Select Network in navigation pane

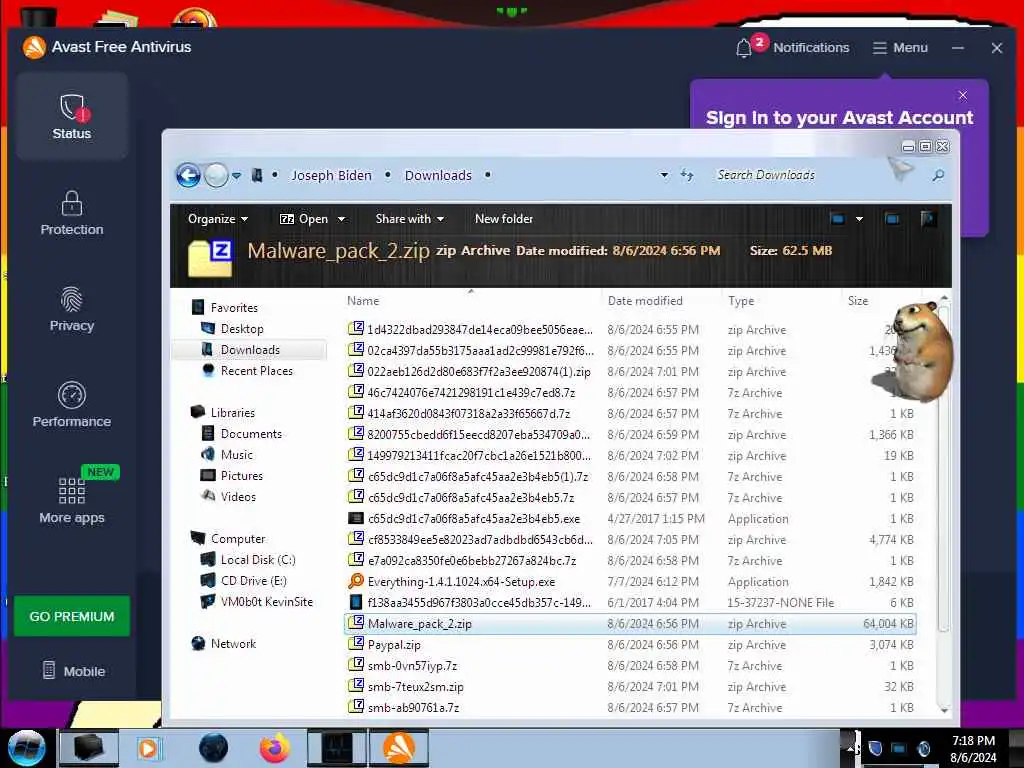(x=225, y=643)
